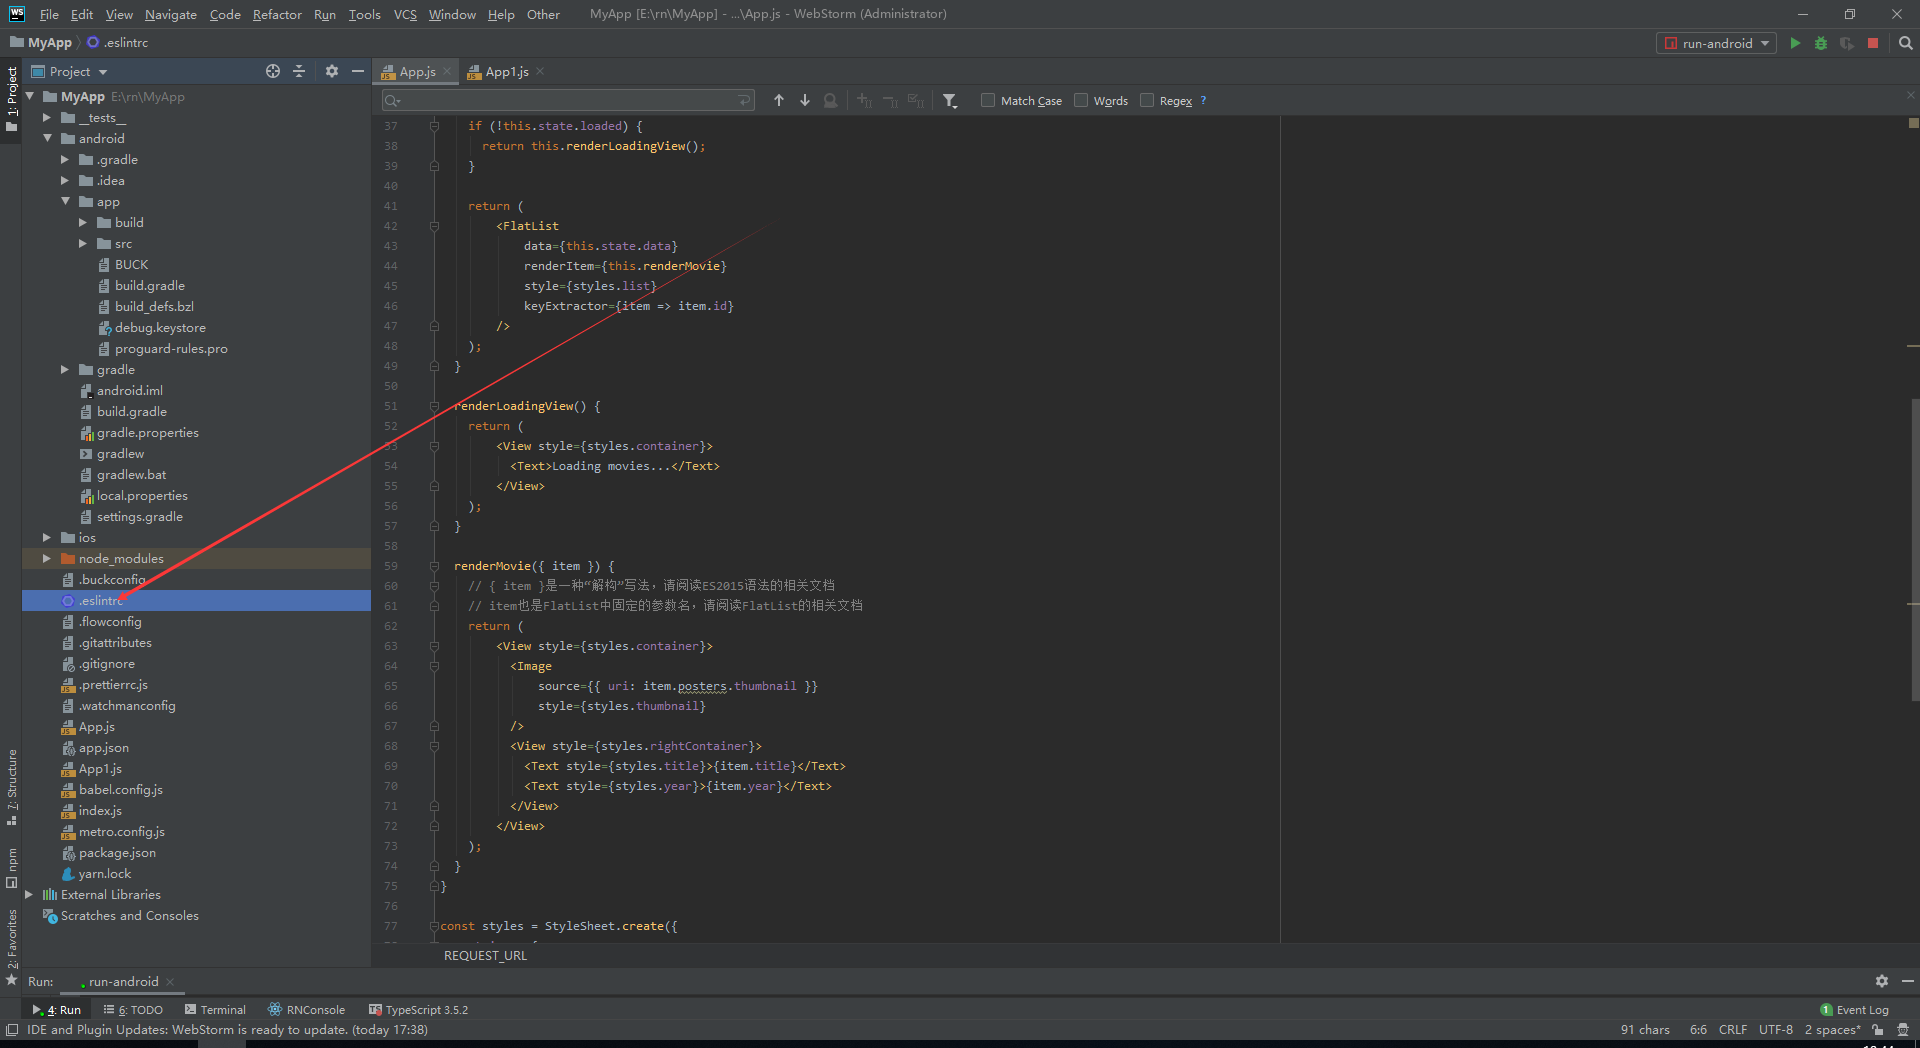Image resolution: width=1920 pixels, height=1048 pixels.
Task: Open Search Everywhere magnifier
Action: pyautogui.click(x=1905, y=43)
